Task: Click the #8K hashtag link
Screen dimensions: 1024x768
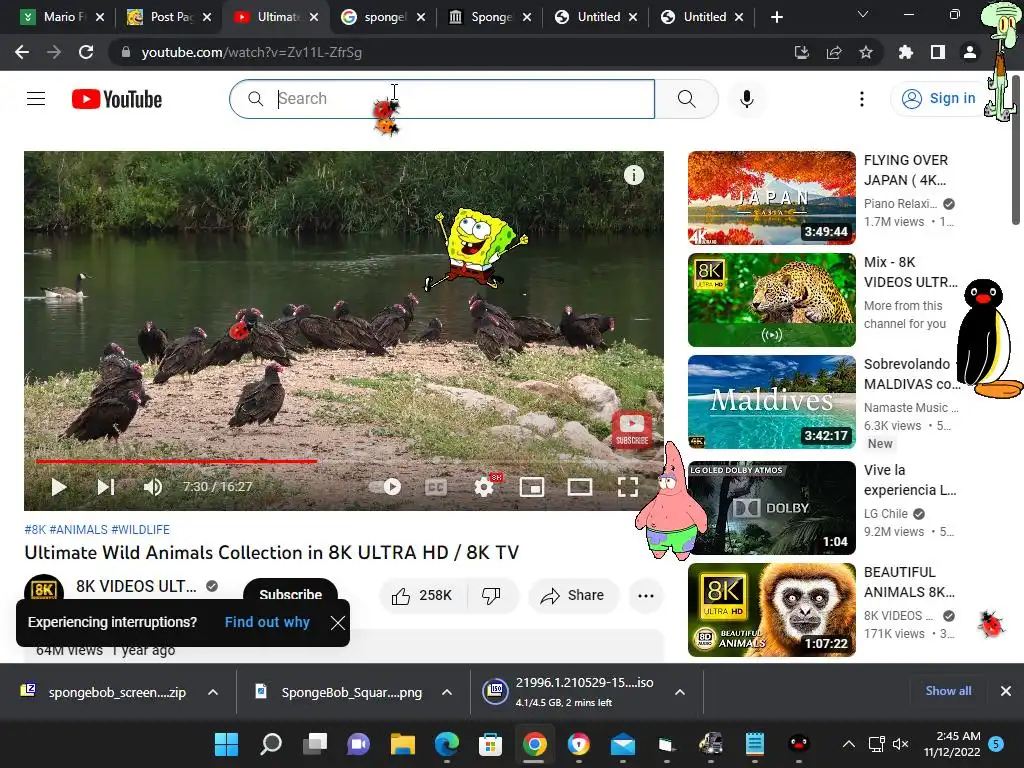Action: click(x=35, y=530)
